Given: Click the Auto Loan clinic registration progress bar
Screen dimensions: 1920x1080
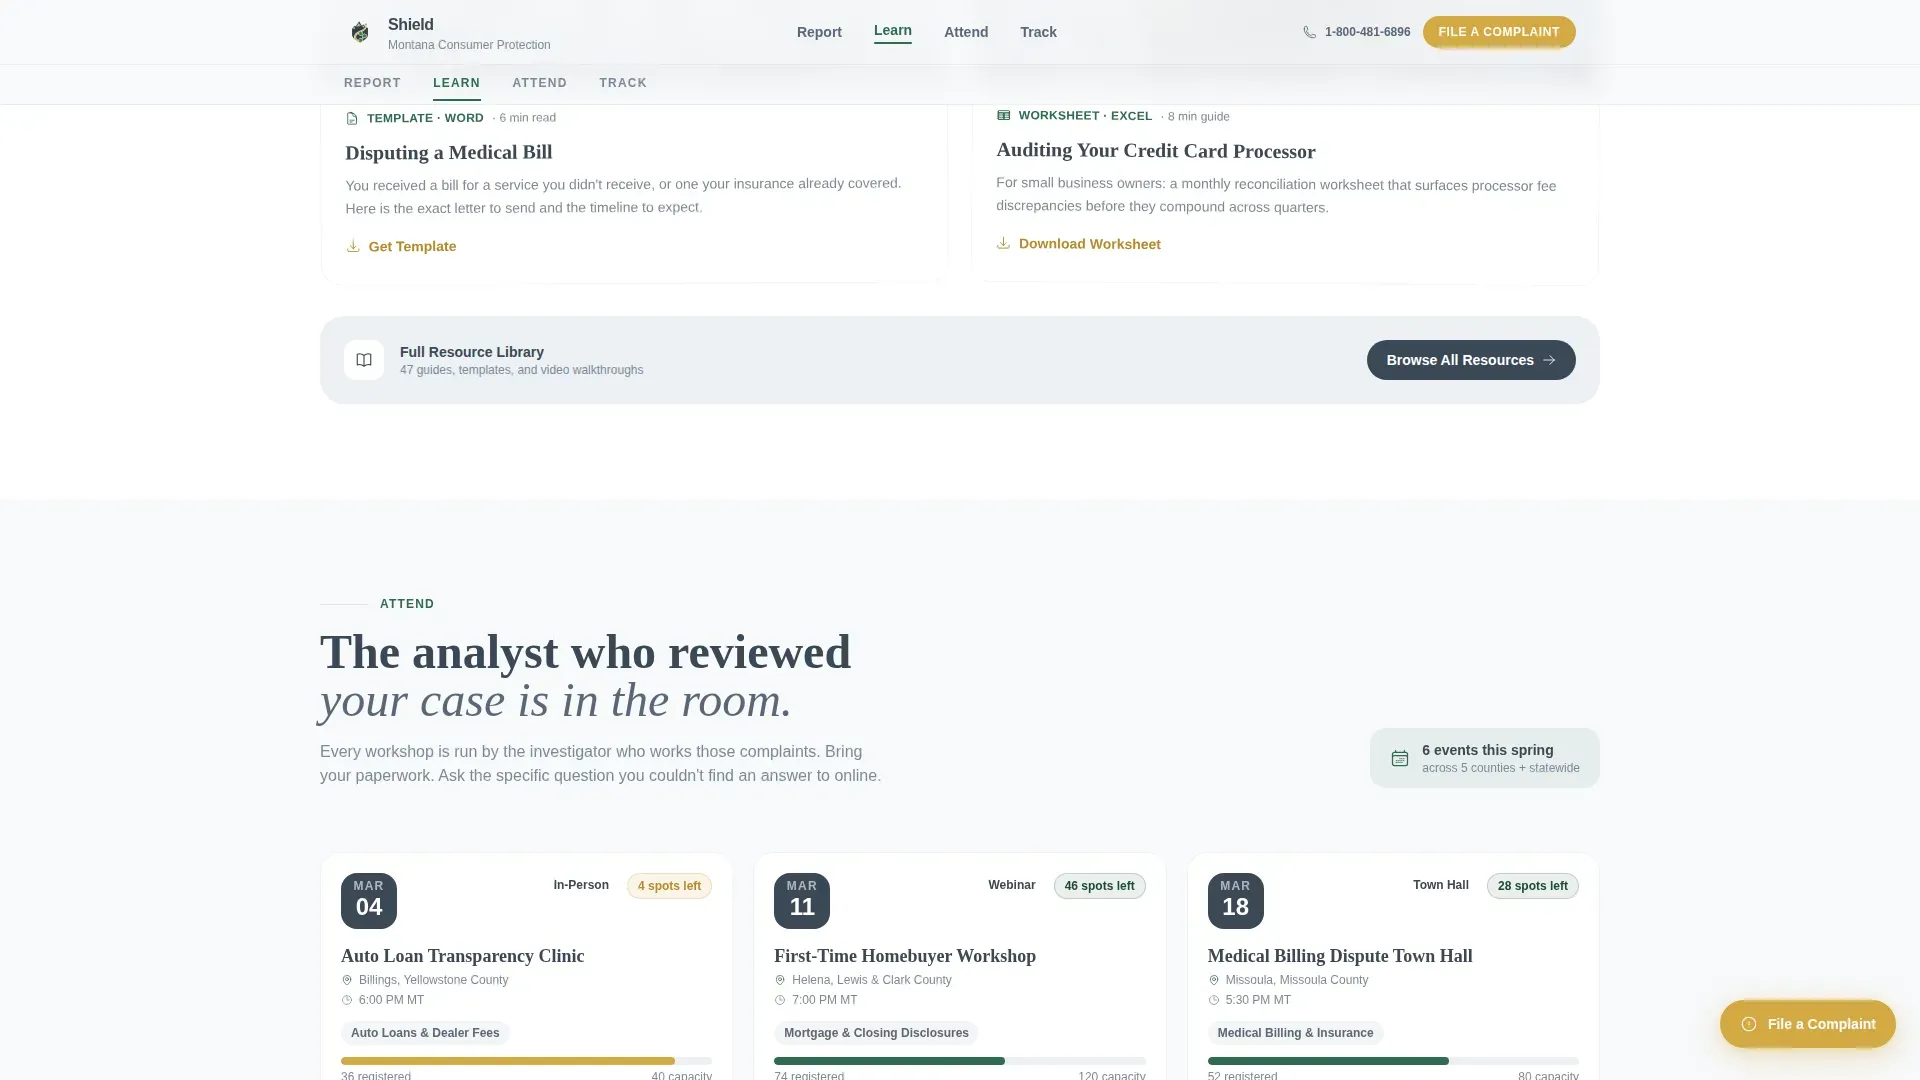Looking at the screenshot, I should (x=526, y=1061).
